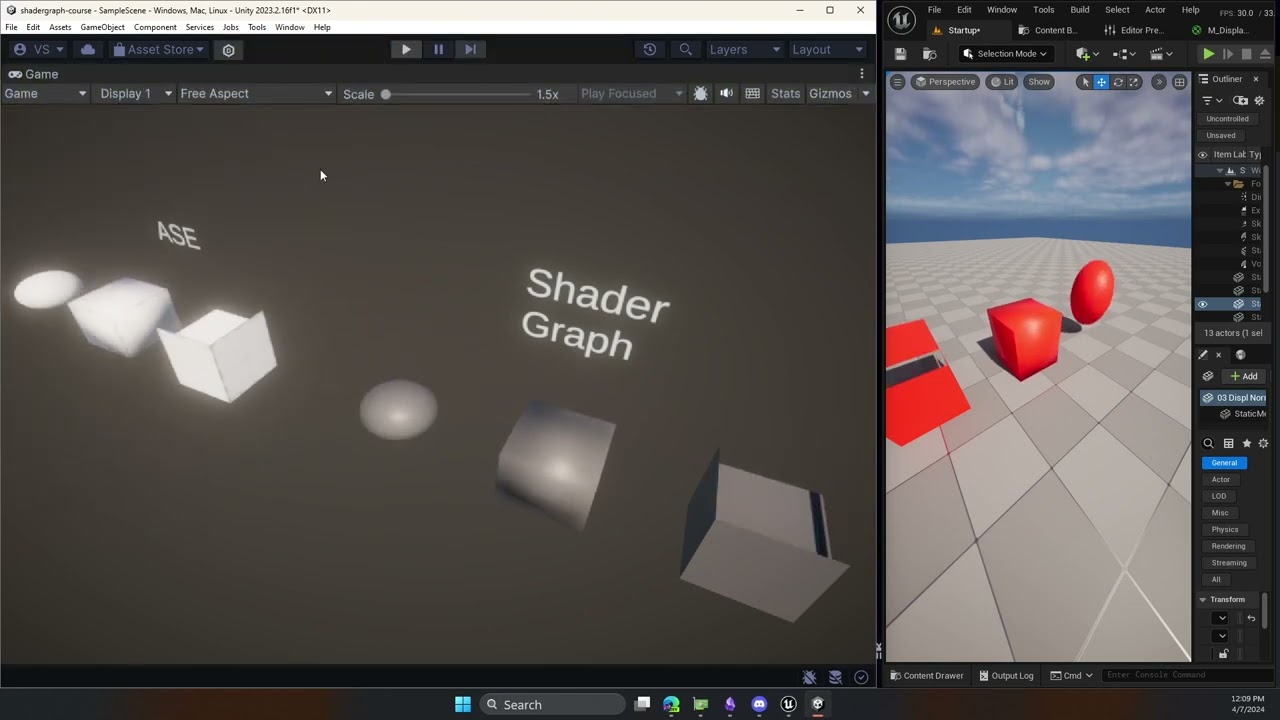Image resolution: width=1280 pixels, height=720 pixels.
Task: Adjust the Game view Scale slider
Action: [x=458, y=94]
